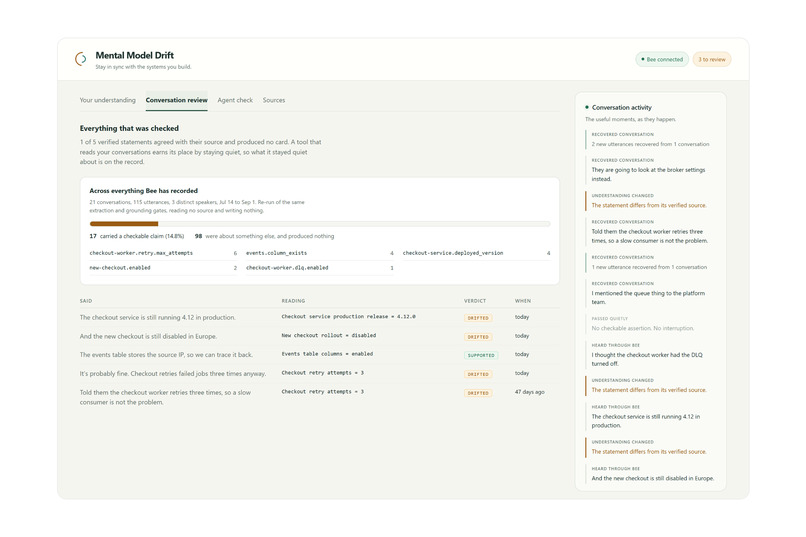This screenshot has height=537, width=806.
Task: Click the green dot beside Conversation activity
Action: tap(587, 107)
